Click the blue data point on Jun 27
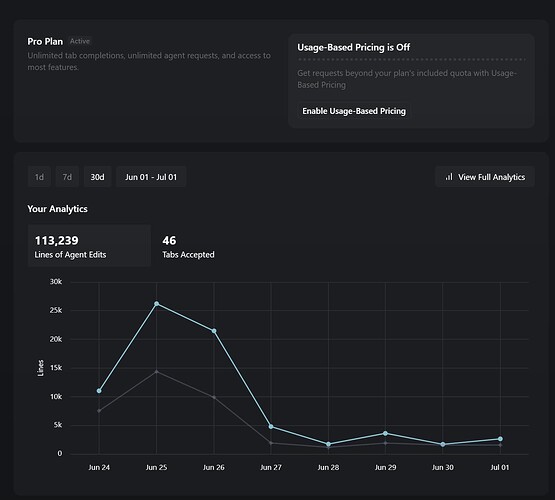 click(271, 427)
